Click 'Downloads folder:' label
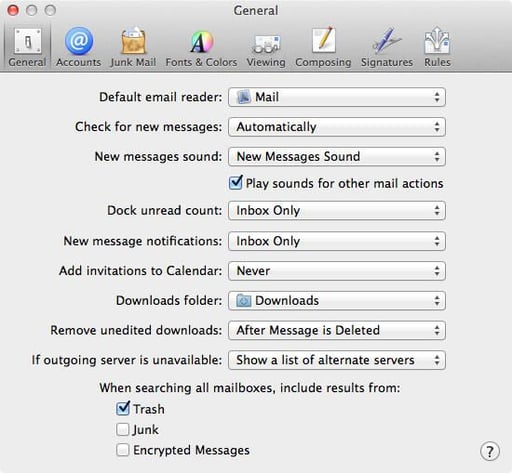Screen dimensions: 512x473 (x=169, y=301)
